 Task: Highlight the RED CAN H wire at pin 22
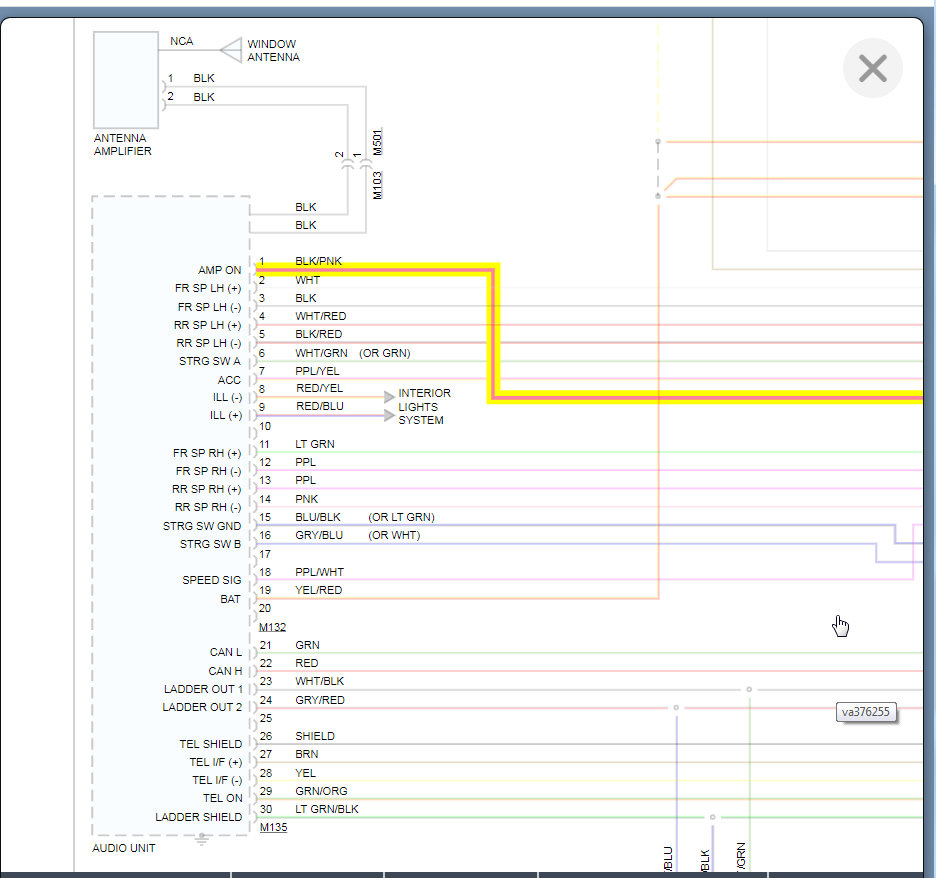pyautogui.click(x=600, y=671)
